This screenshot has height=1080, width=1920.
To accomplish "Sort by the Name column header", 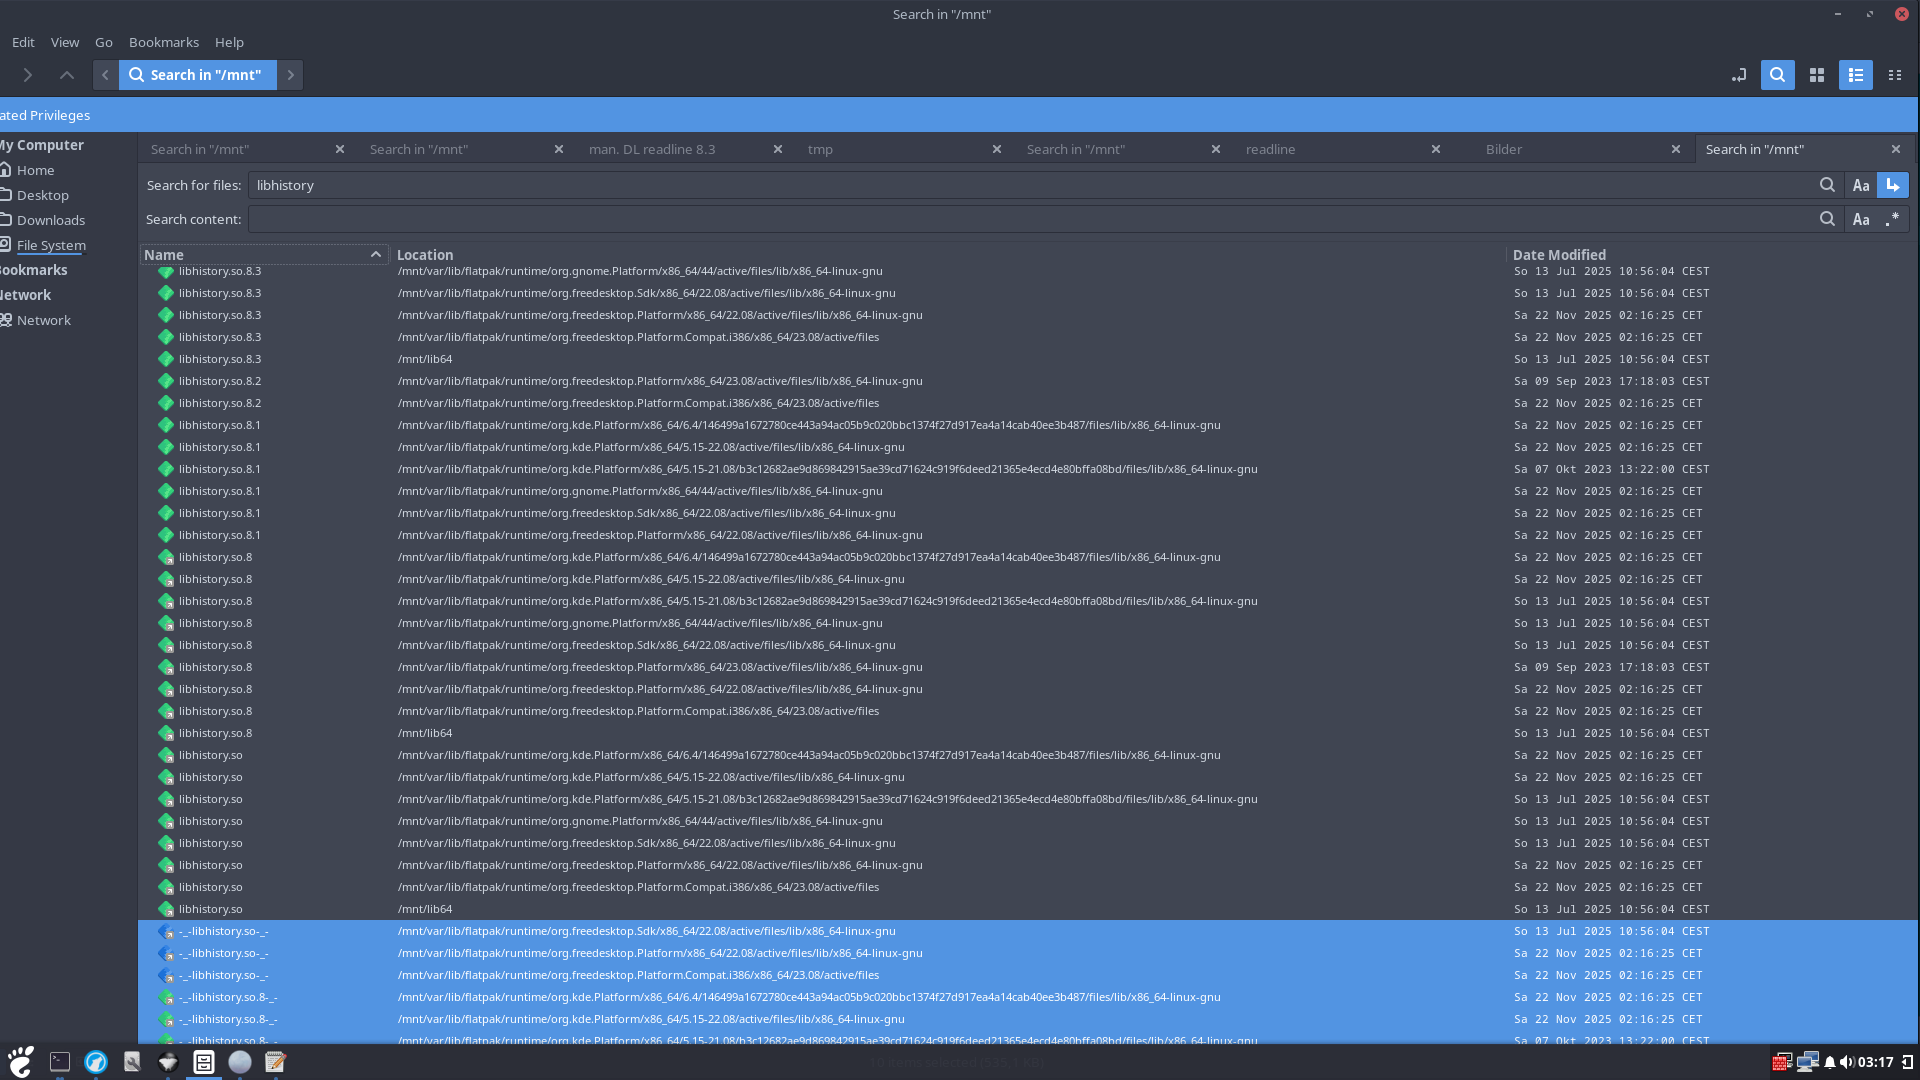I will (164, 255).
